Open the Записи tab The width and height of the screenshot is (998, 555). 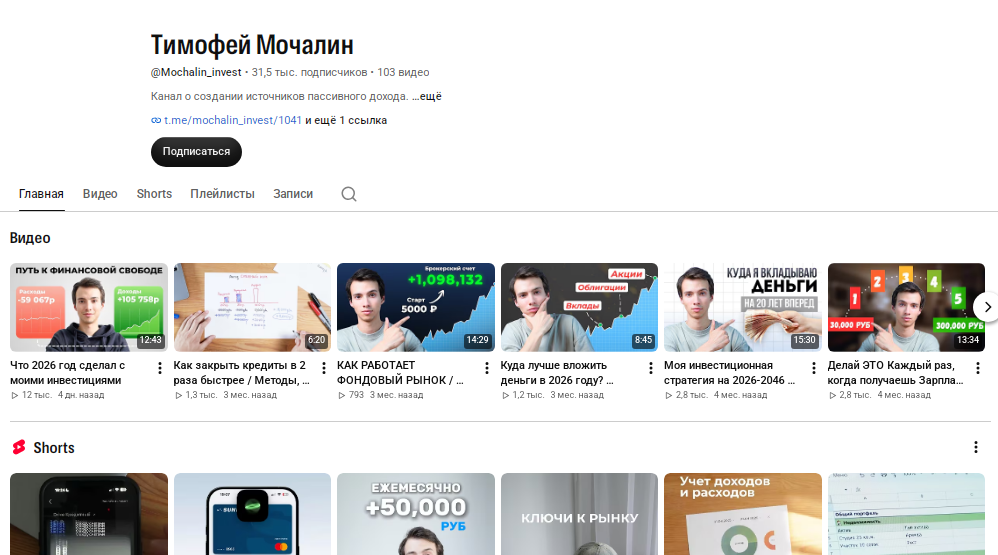click(x=293, y=194)
